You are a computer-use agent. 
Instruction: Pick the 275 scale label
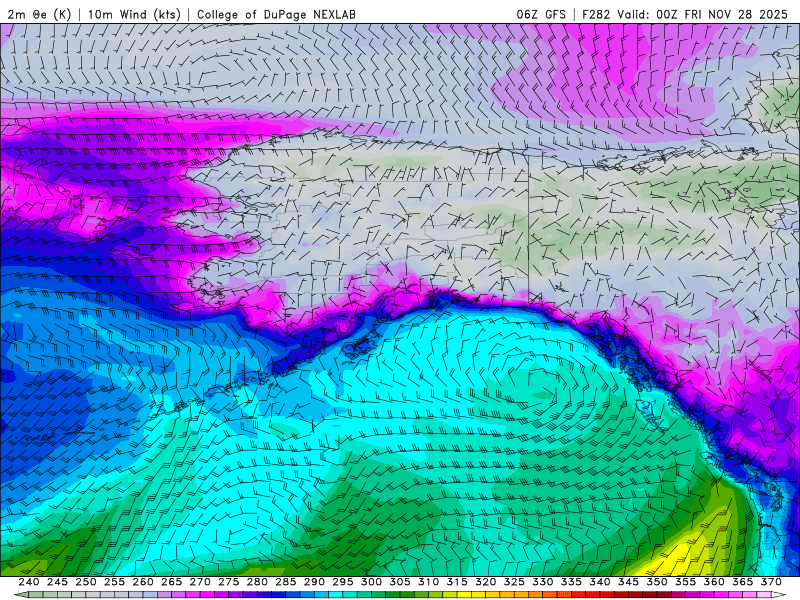click(x=229, y=582)
